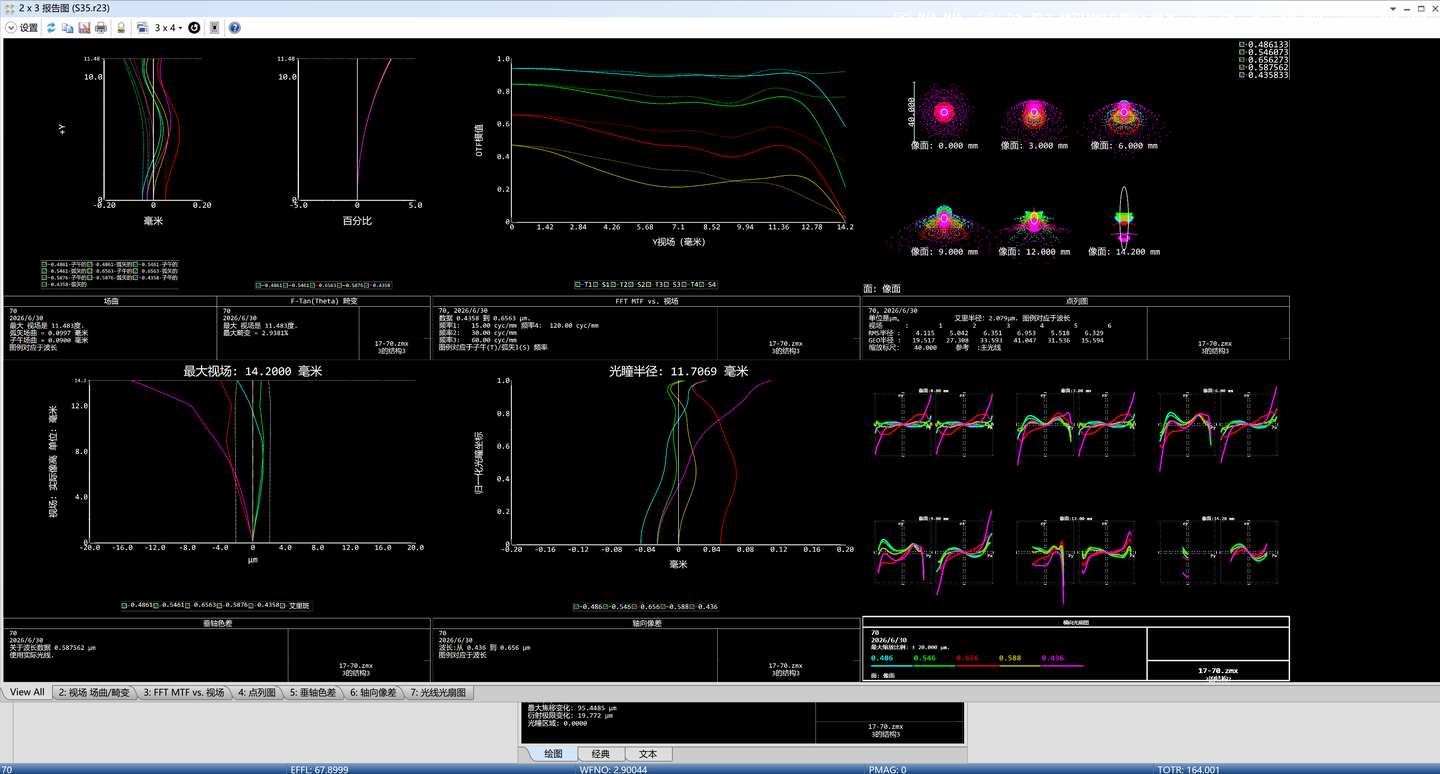Open tab 7: 光线光扇图
Viewport: 1440px width, 774px height.
pyautogui.click(x=438, y=692)
